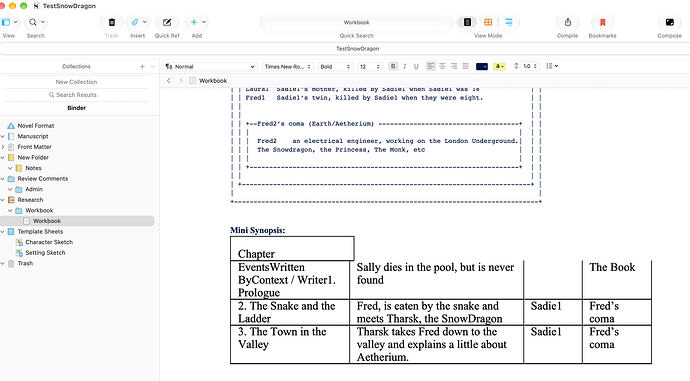Screen dimensions: 690x381
Task: Click the Collections header label
Action: click(x=76, y=66)
